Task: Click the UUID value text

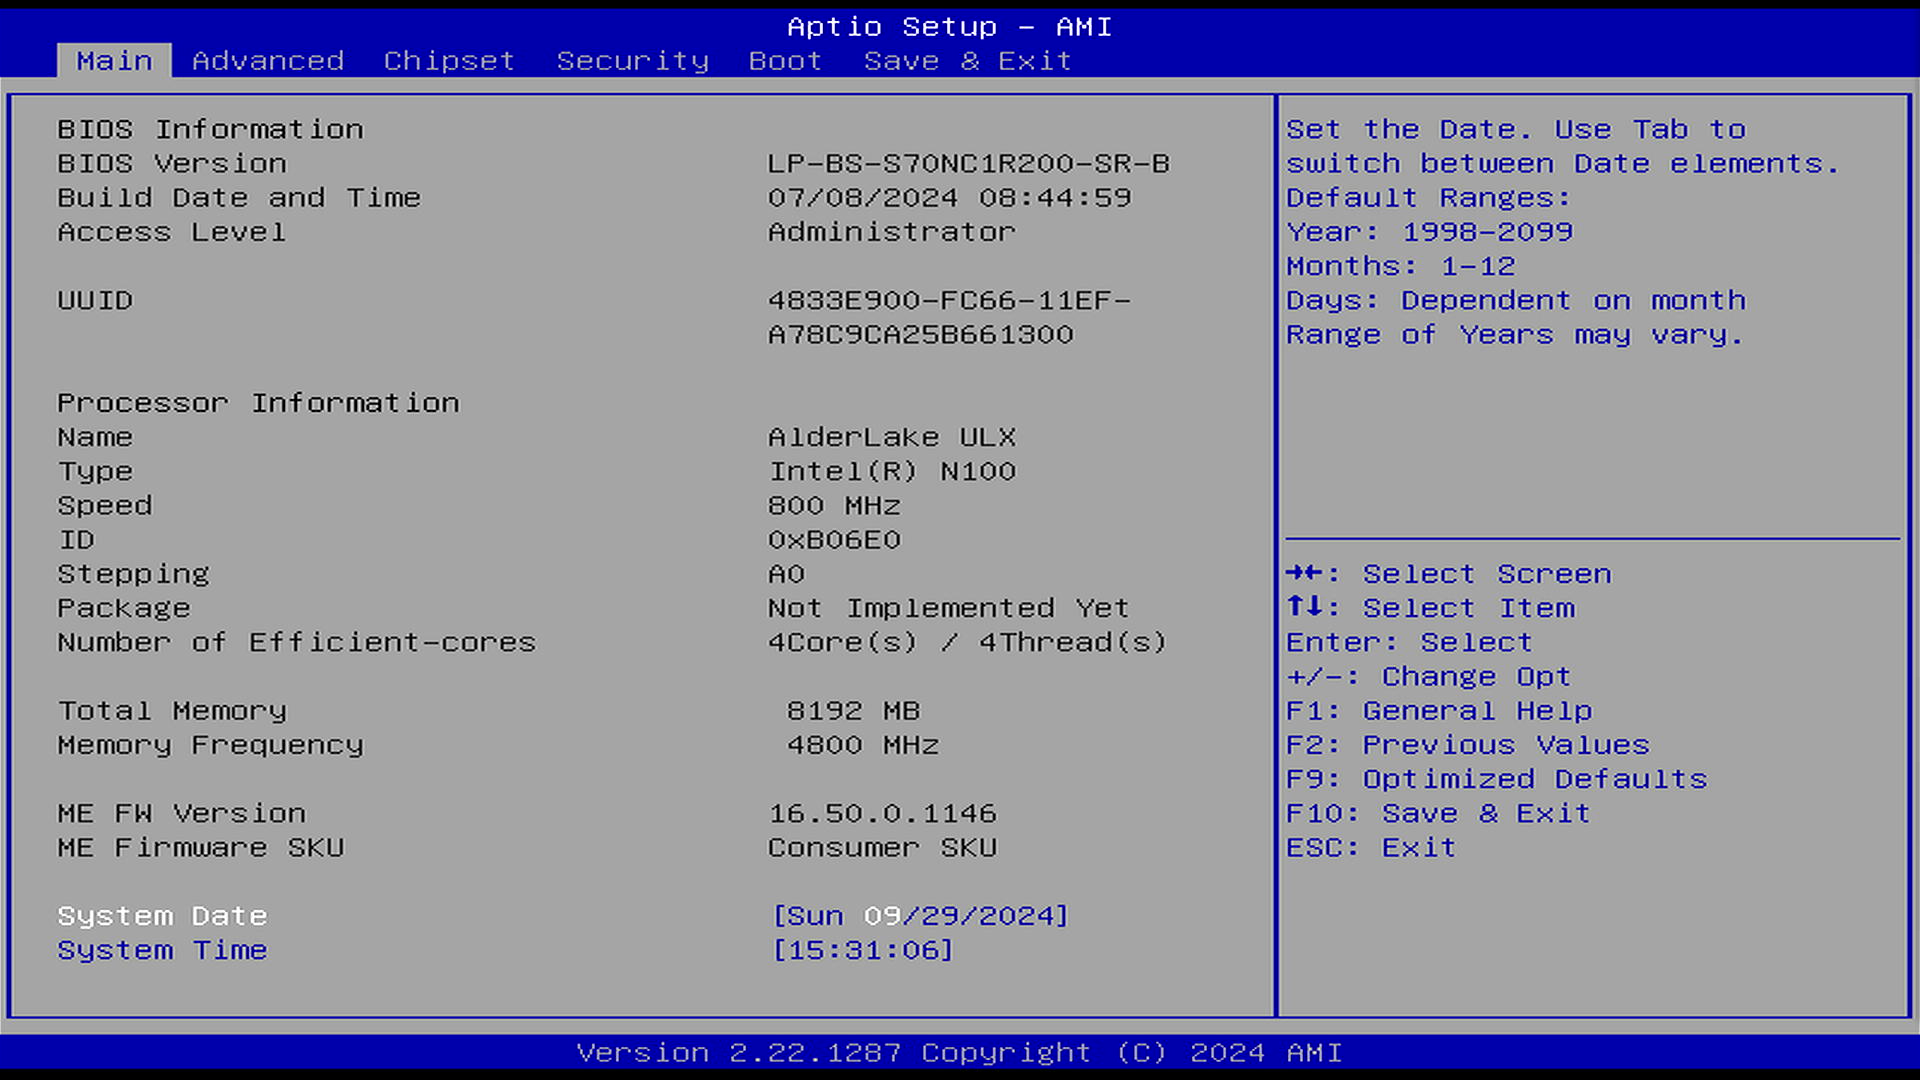Action: [x=949, y=318]
